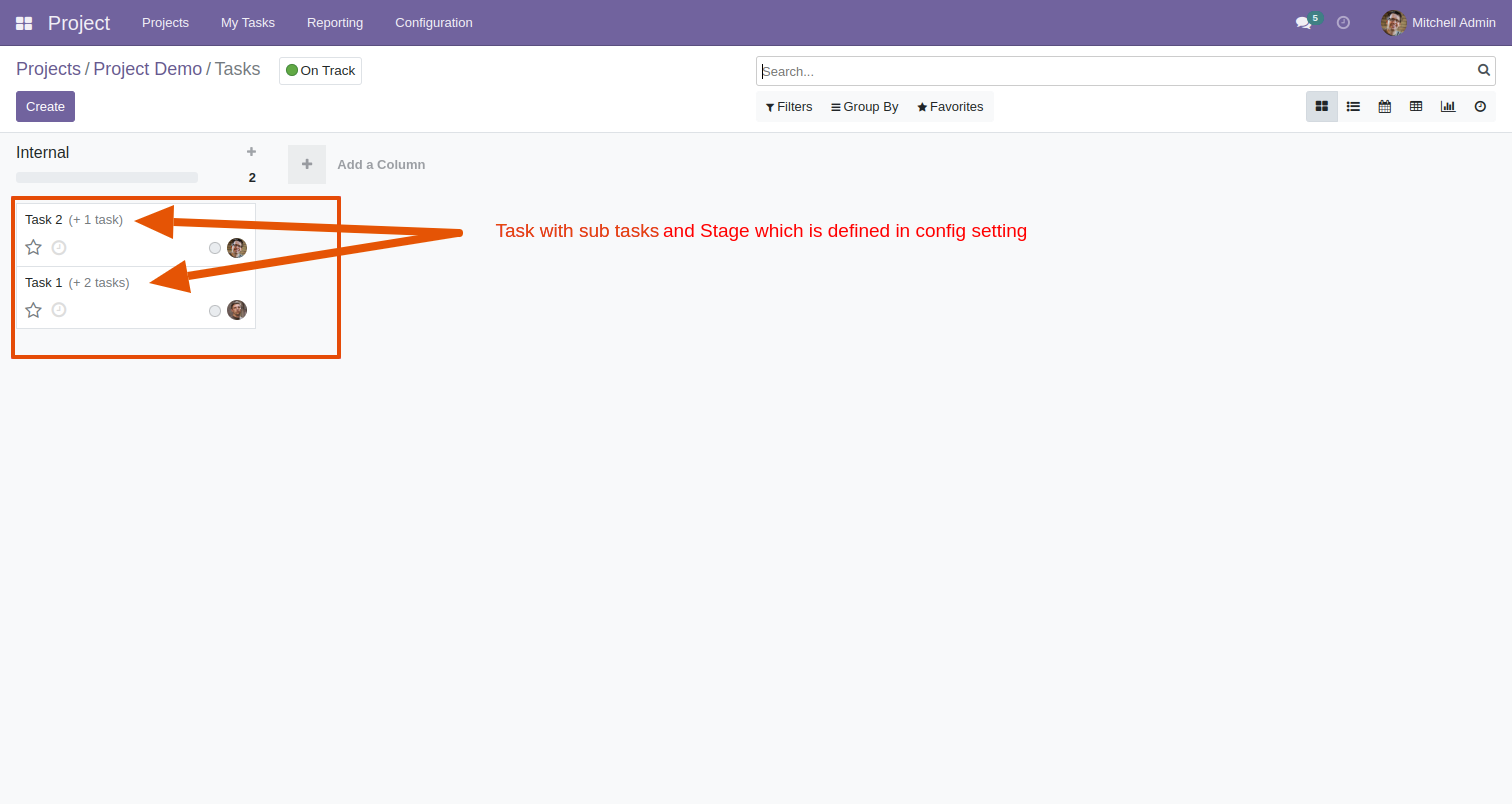The height and width of the screenshot is (804, 1512).
Task: Click the Add a Column plus icon
Action: click(x=307, y=164)
